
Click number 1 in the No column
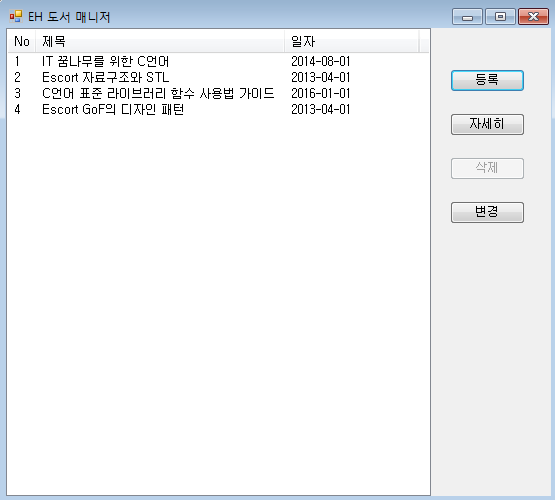(x=17, y=62)
